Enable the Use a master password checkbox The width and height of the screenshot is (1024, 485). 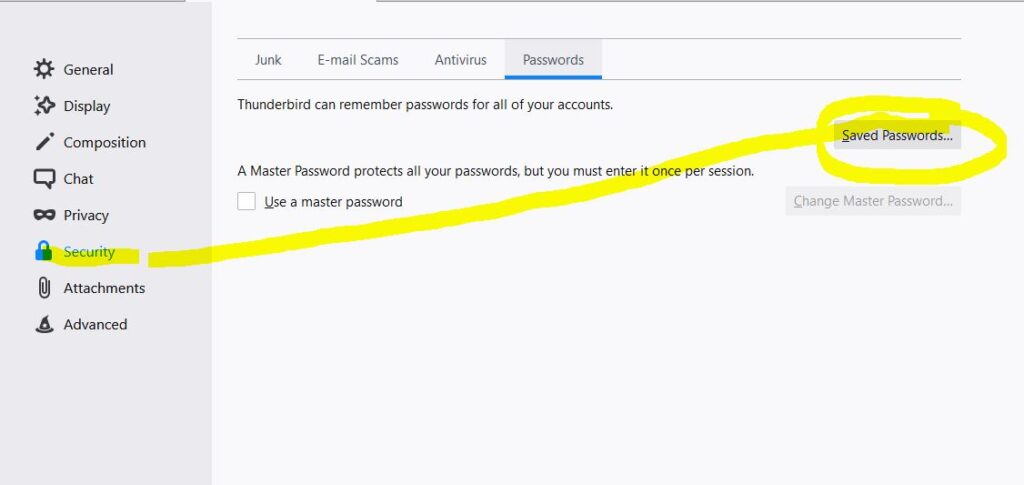tap(246, 201)
